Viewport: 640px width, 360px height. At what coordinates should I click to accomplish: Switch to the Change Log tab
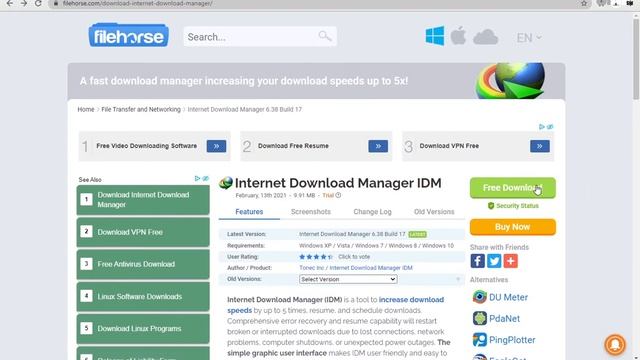pos(372,212)
